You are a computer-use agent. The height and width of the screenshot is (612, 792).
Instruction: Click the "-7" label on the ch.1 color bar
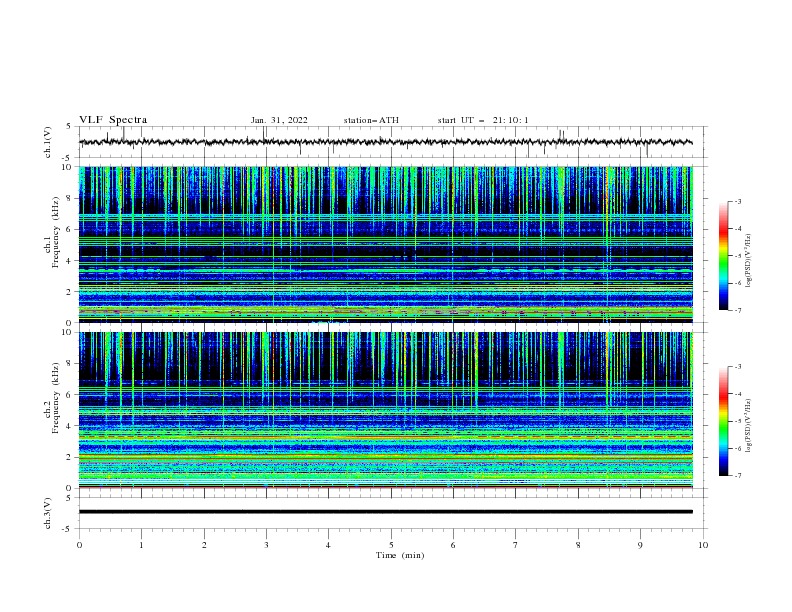[738, 310]
